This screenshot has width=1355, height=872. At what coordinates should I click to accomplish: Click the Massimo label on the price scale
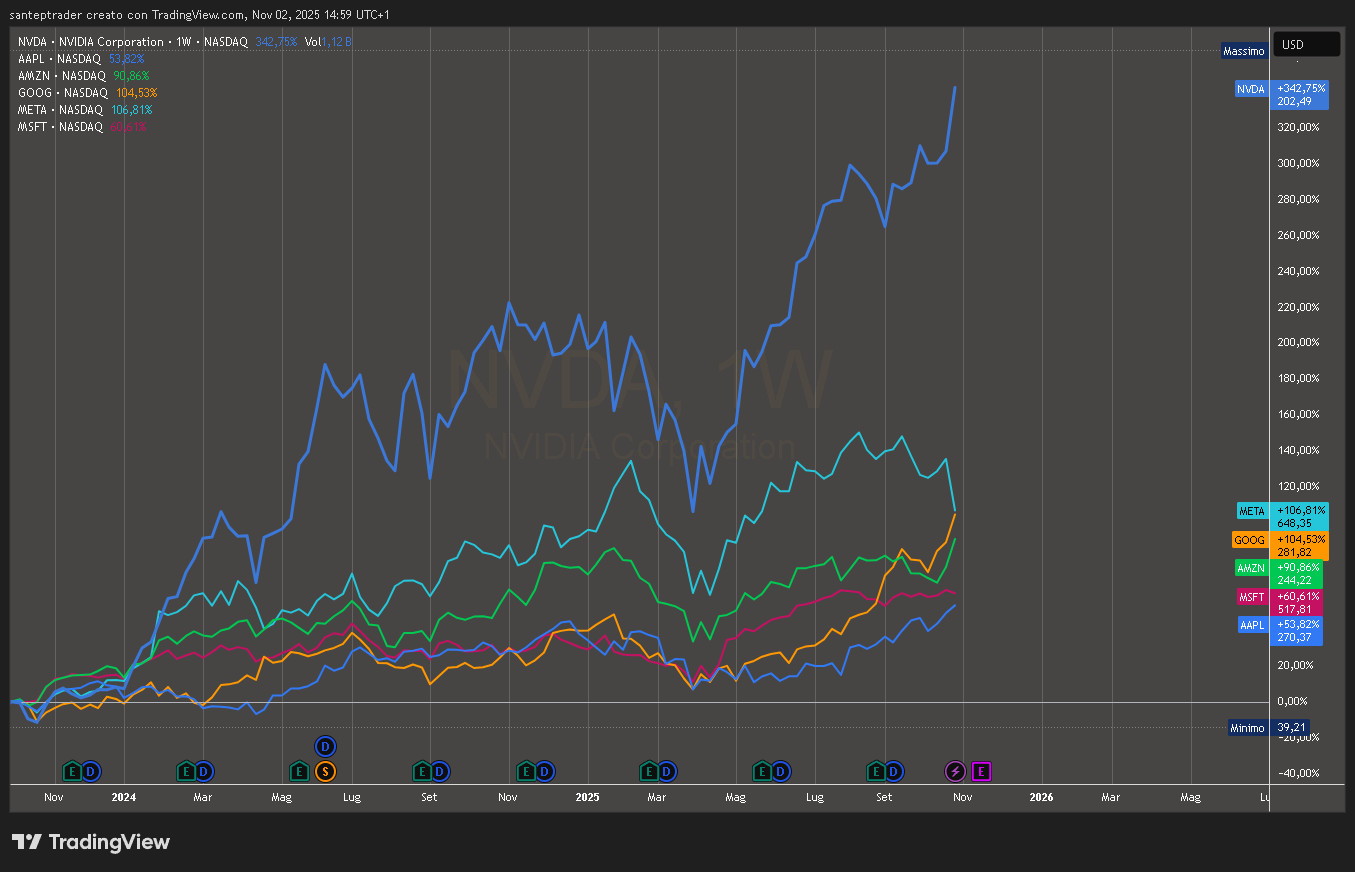tap(1243, 50)
